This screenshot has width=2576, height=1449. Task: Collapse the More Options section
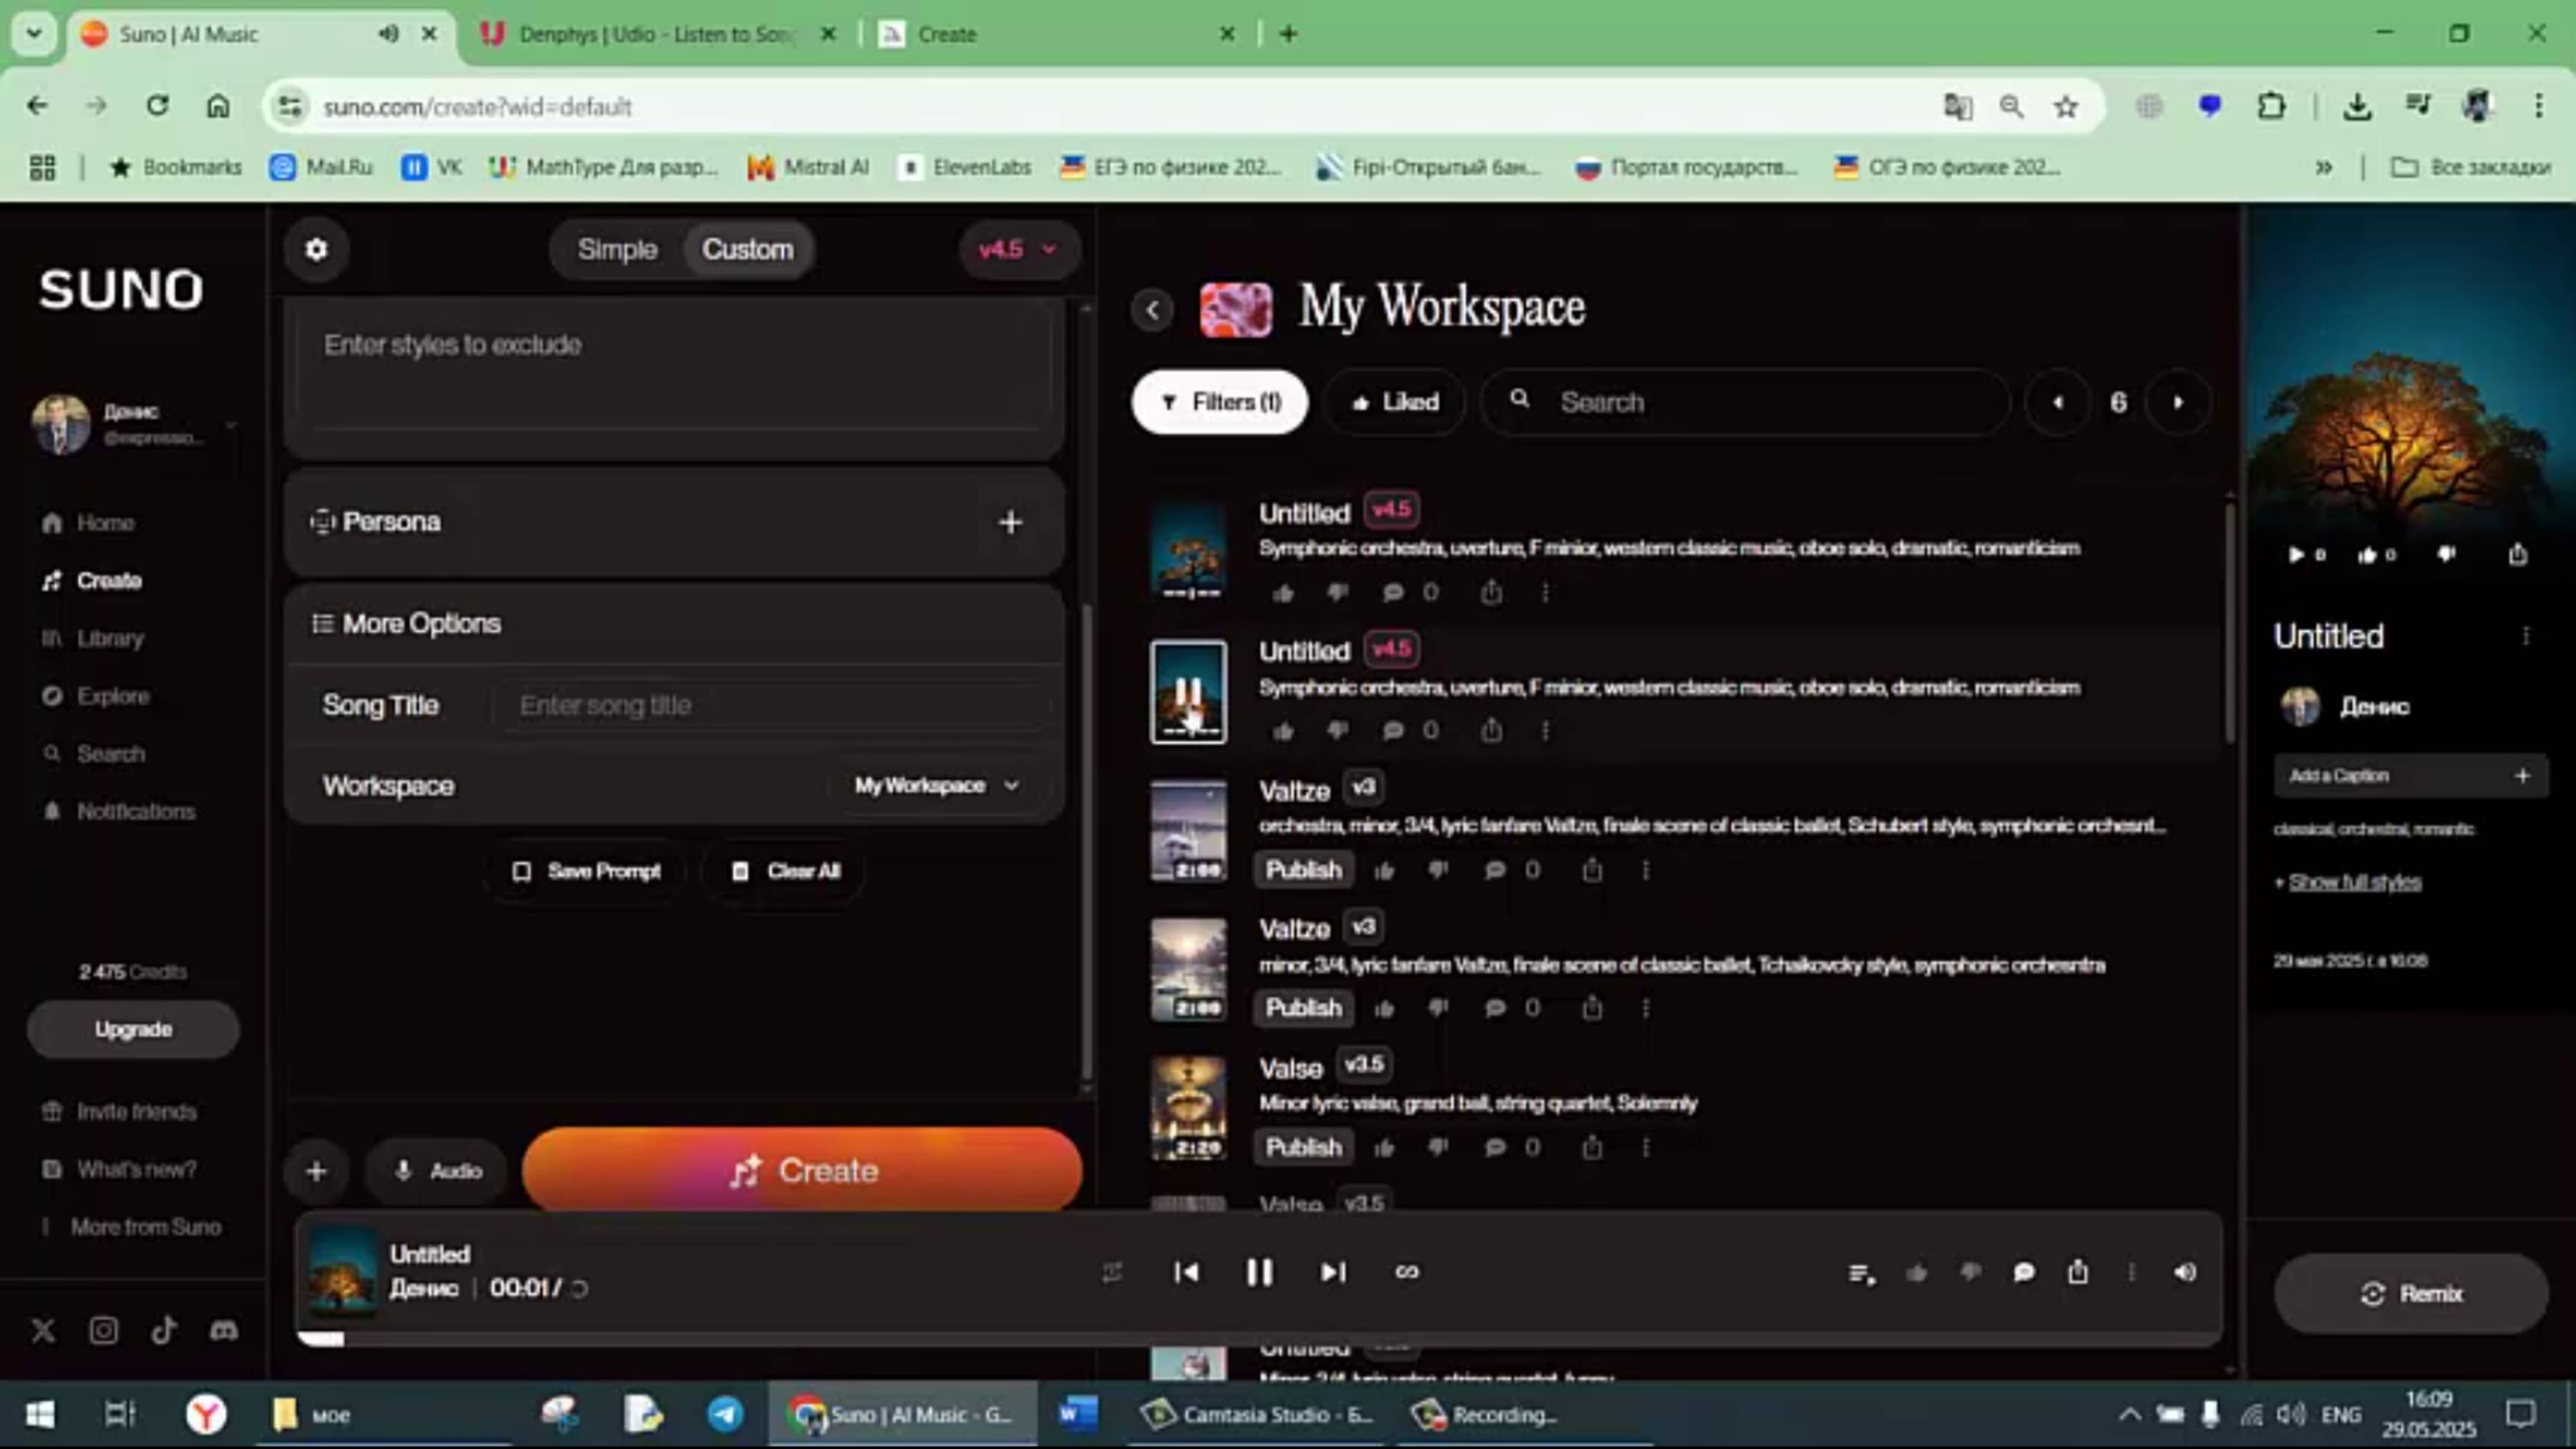(673, 624)
